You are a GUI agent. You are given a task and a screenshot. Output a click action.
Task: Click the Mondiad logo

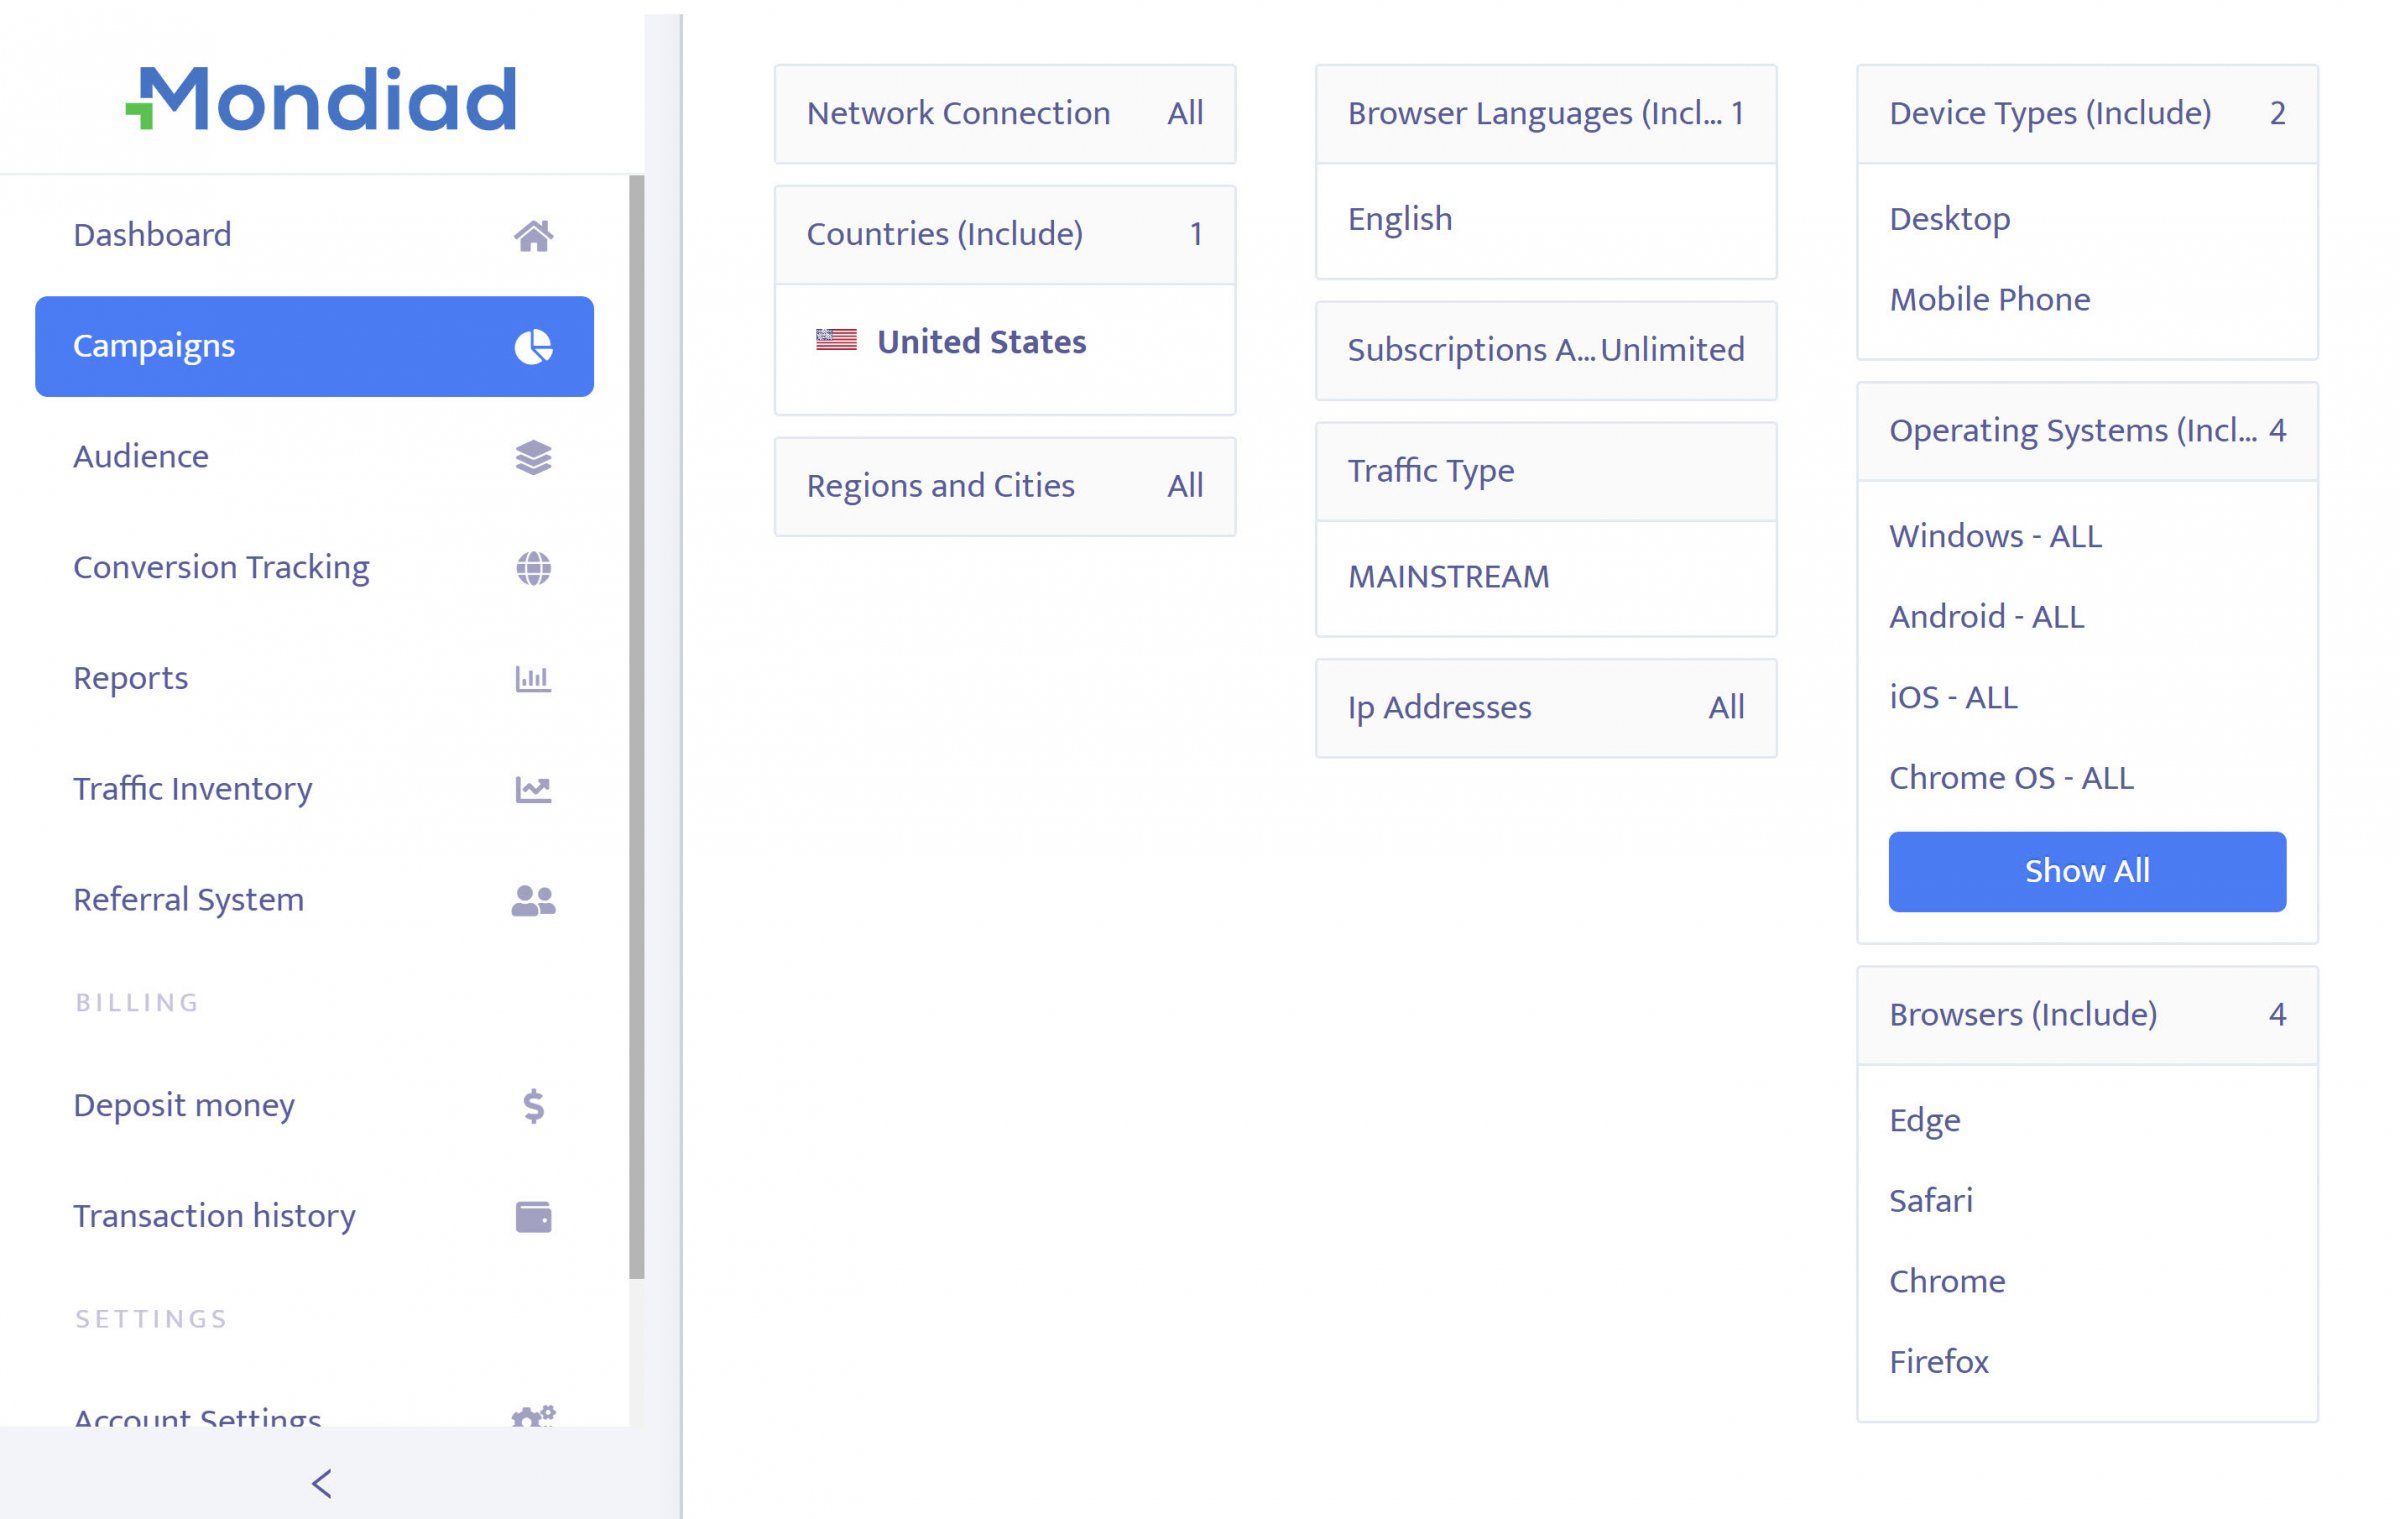coord(321,99)
